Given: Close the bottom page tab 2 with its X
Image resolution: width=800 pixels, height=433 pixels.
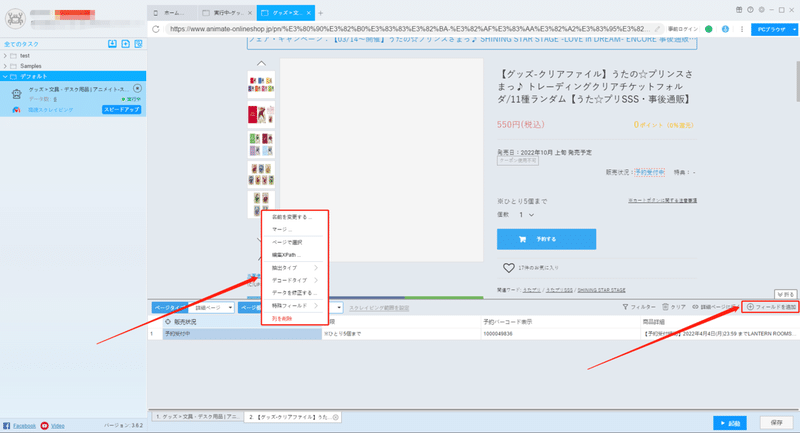Looking at the screenshot, I should pos(336,417).
